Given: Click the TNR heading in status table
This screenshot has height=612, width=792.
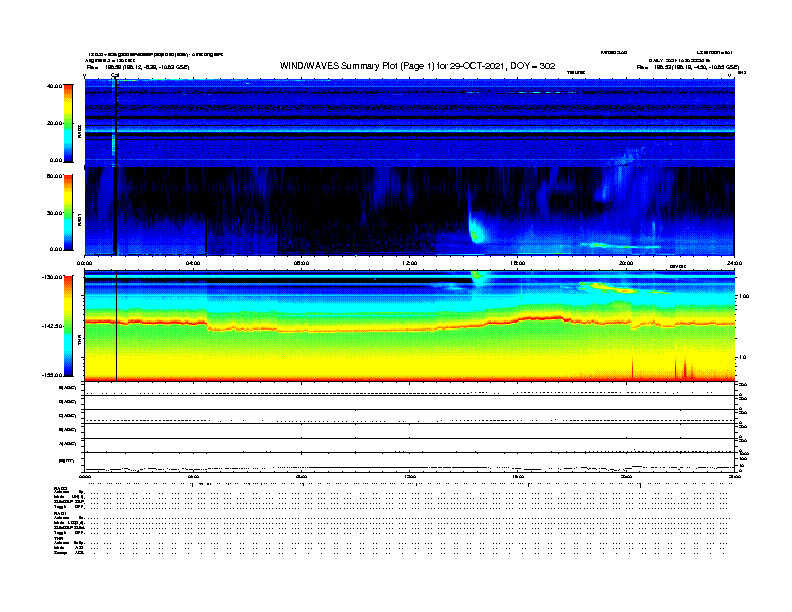Looking at the screenshot, I should coord(58,538).
